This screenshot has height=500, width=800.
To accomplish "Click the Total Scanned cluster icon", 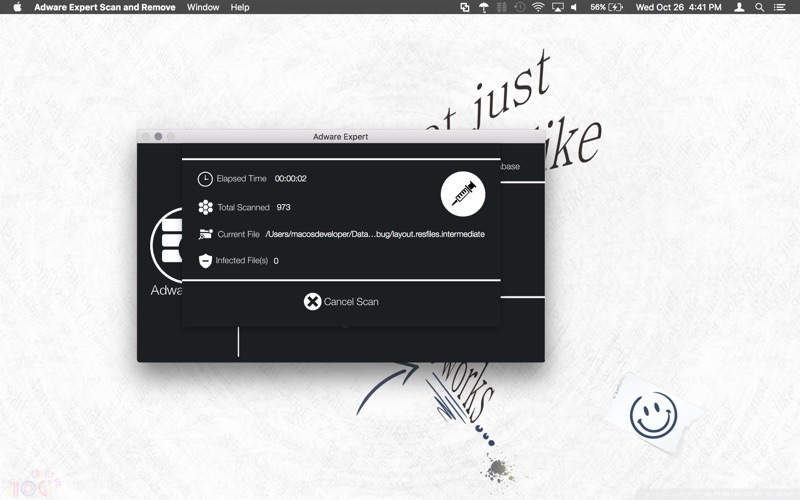I will point(206,207).
